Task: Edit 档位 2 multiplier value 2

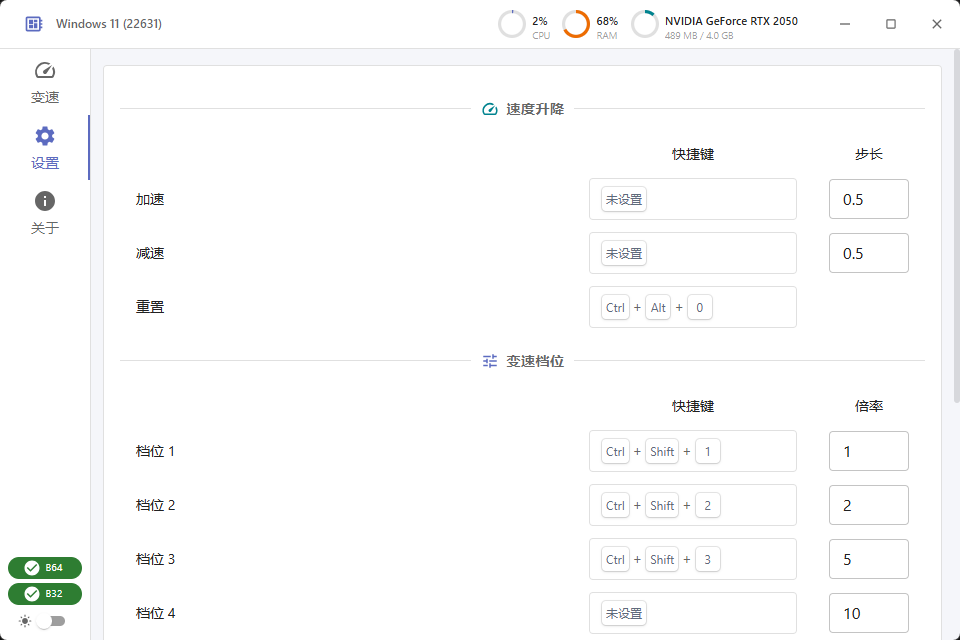Action: pyautogui.click(x=868, y=505)
